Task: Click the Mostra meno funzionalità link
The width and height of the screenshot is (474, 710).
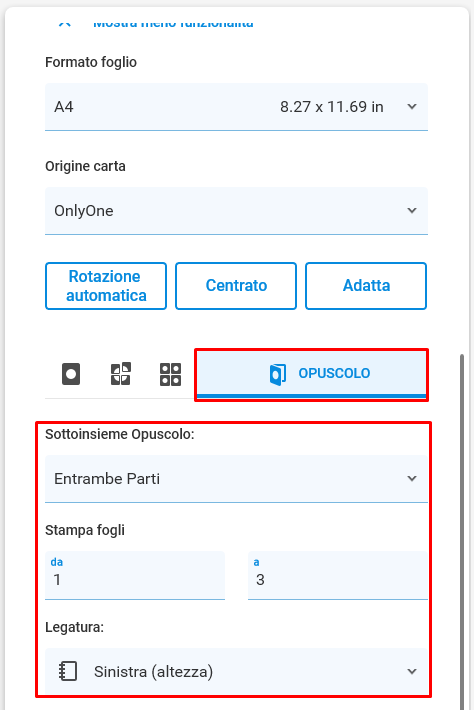Action: point(173,23)
